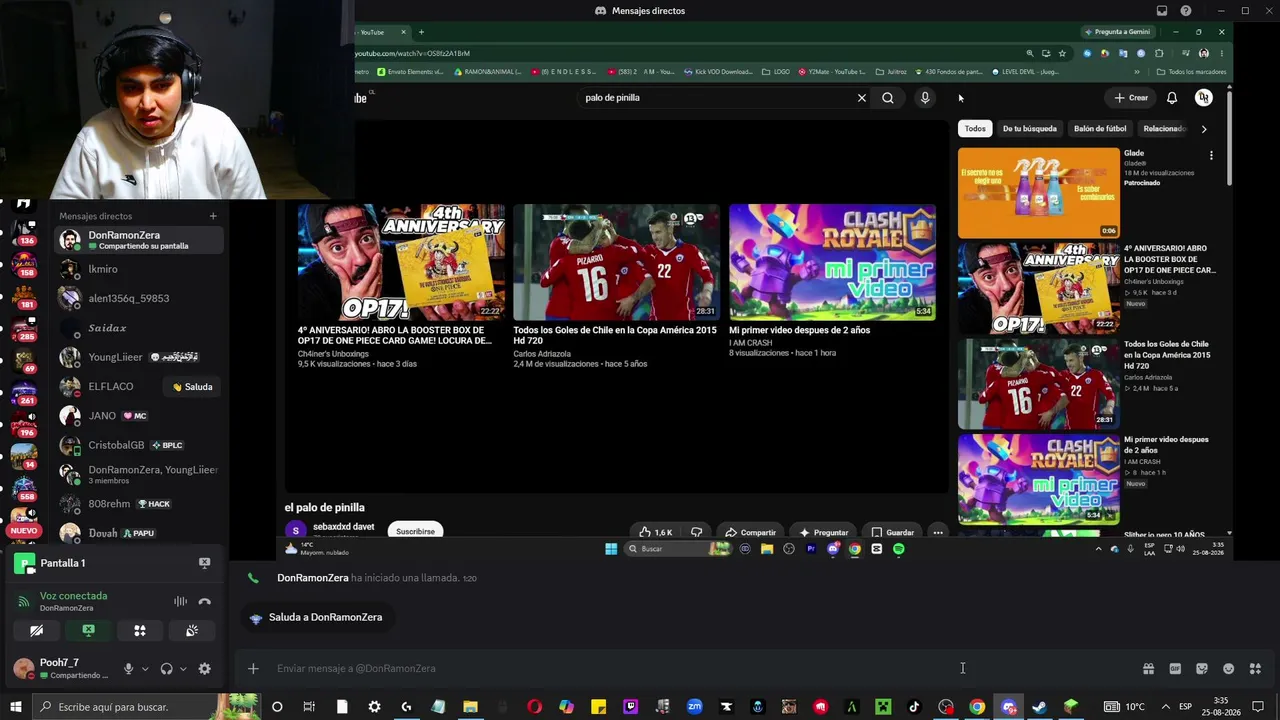Select the Balón de fútbol chip
Screen dimensions: 1280x720
click(1100, 129)
